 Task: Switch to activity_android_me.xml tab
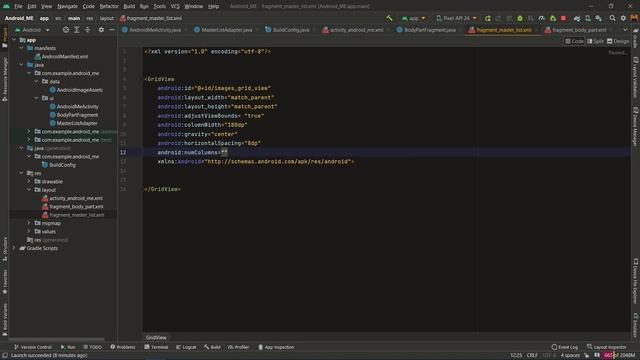coord(353,30)
